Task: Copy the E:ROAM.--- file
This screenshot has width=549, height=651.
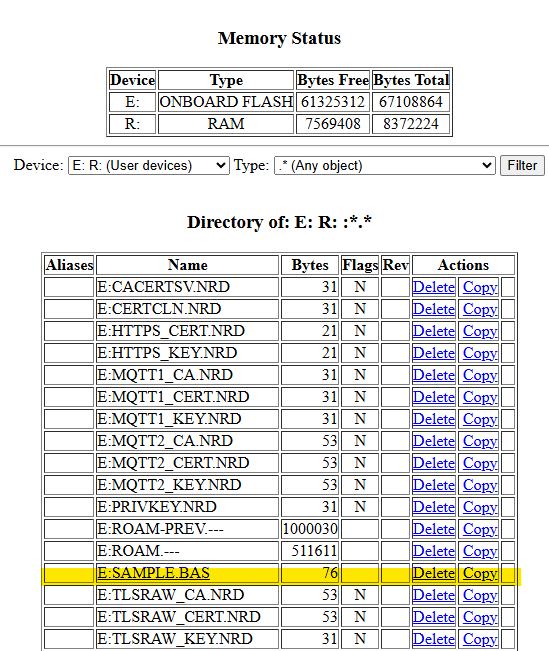Action: (480, 551)
